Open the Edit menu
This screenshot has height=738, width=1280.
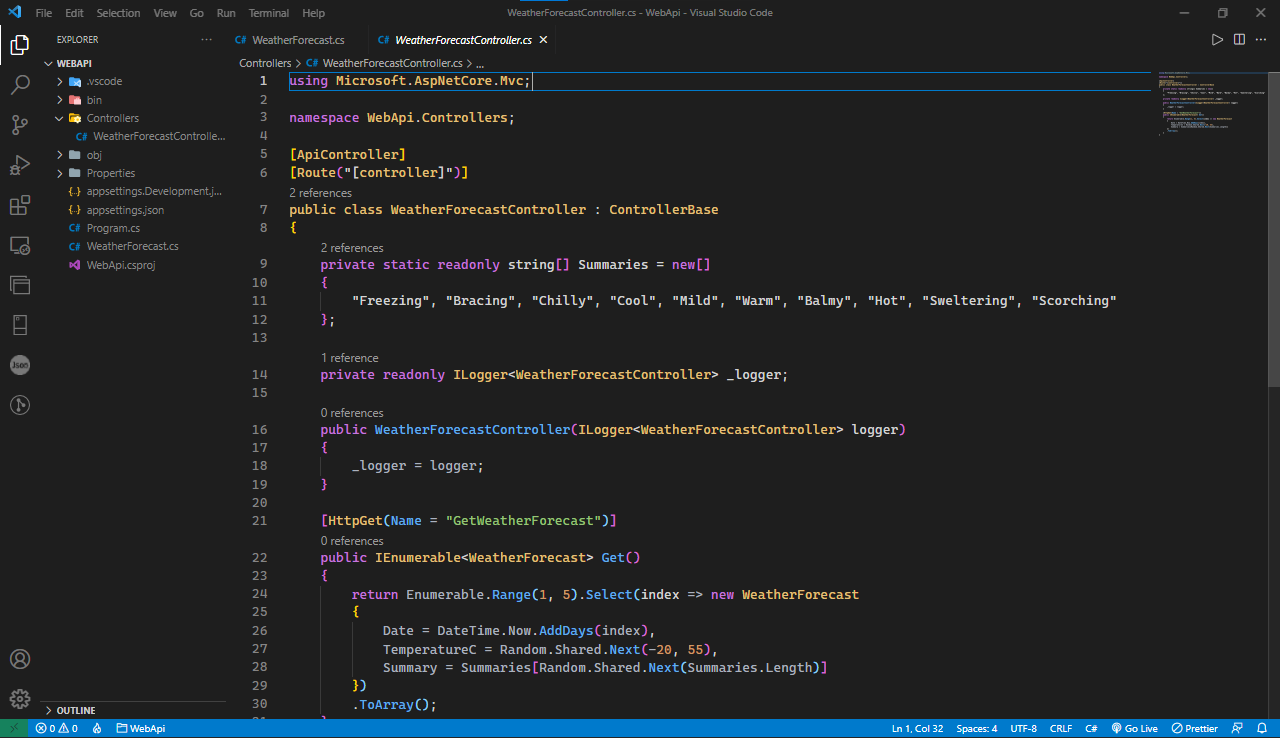click(x=74, y=13)
